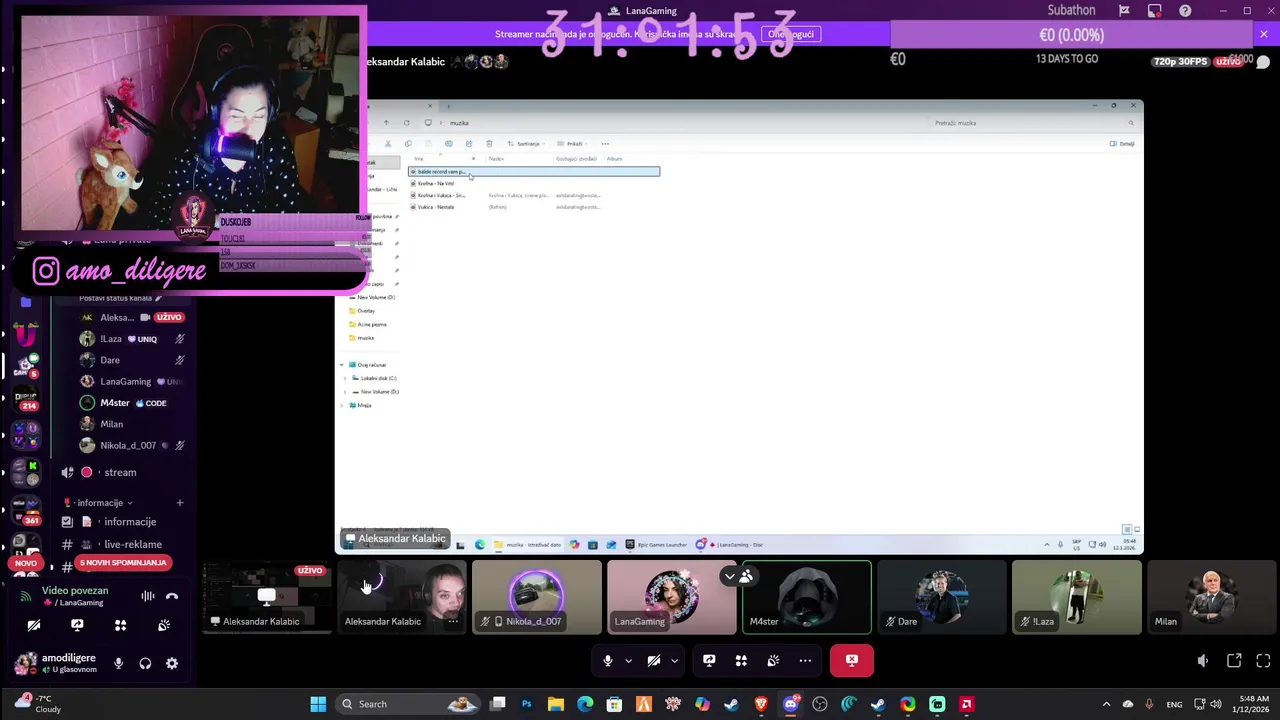Disconnect from voice in sidebar panel
This screenshot has width=1280, height=720.
(172, 596)
